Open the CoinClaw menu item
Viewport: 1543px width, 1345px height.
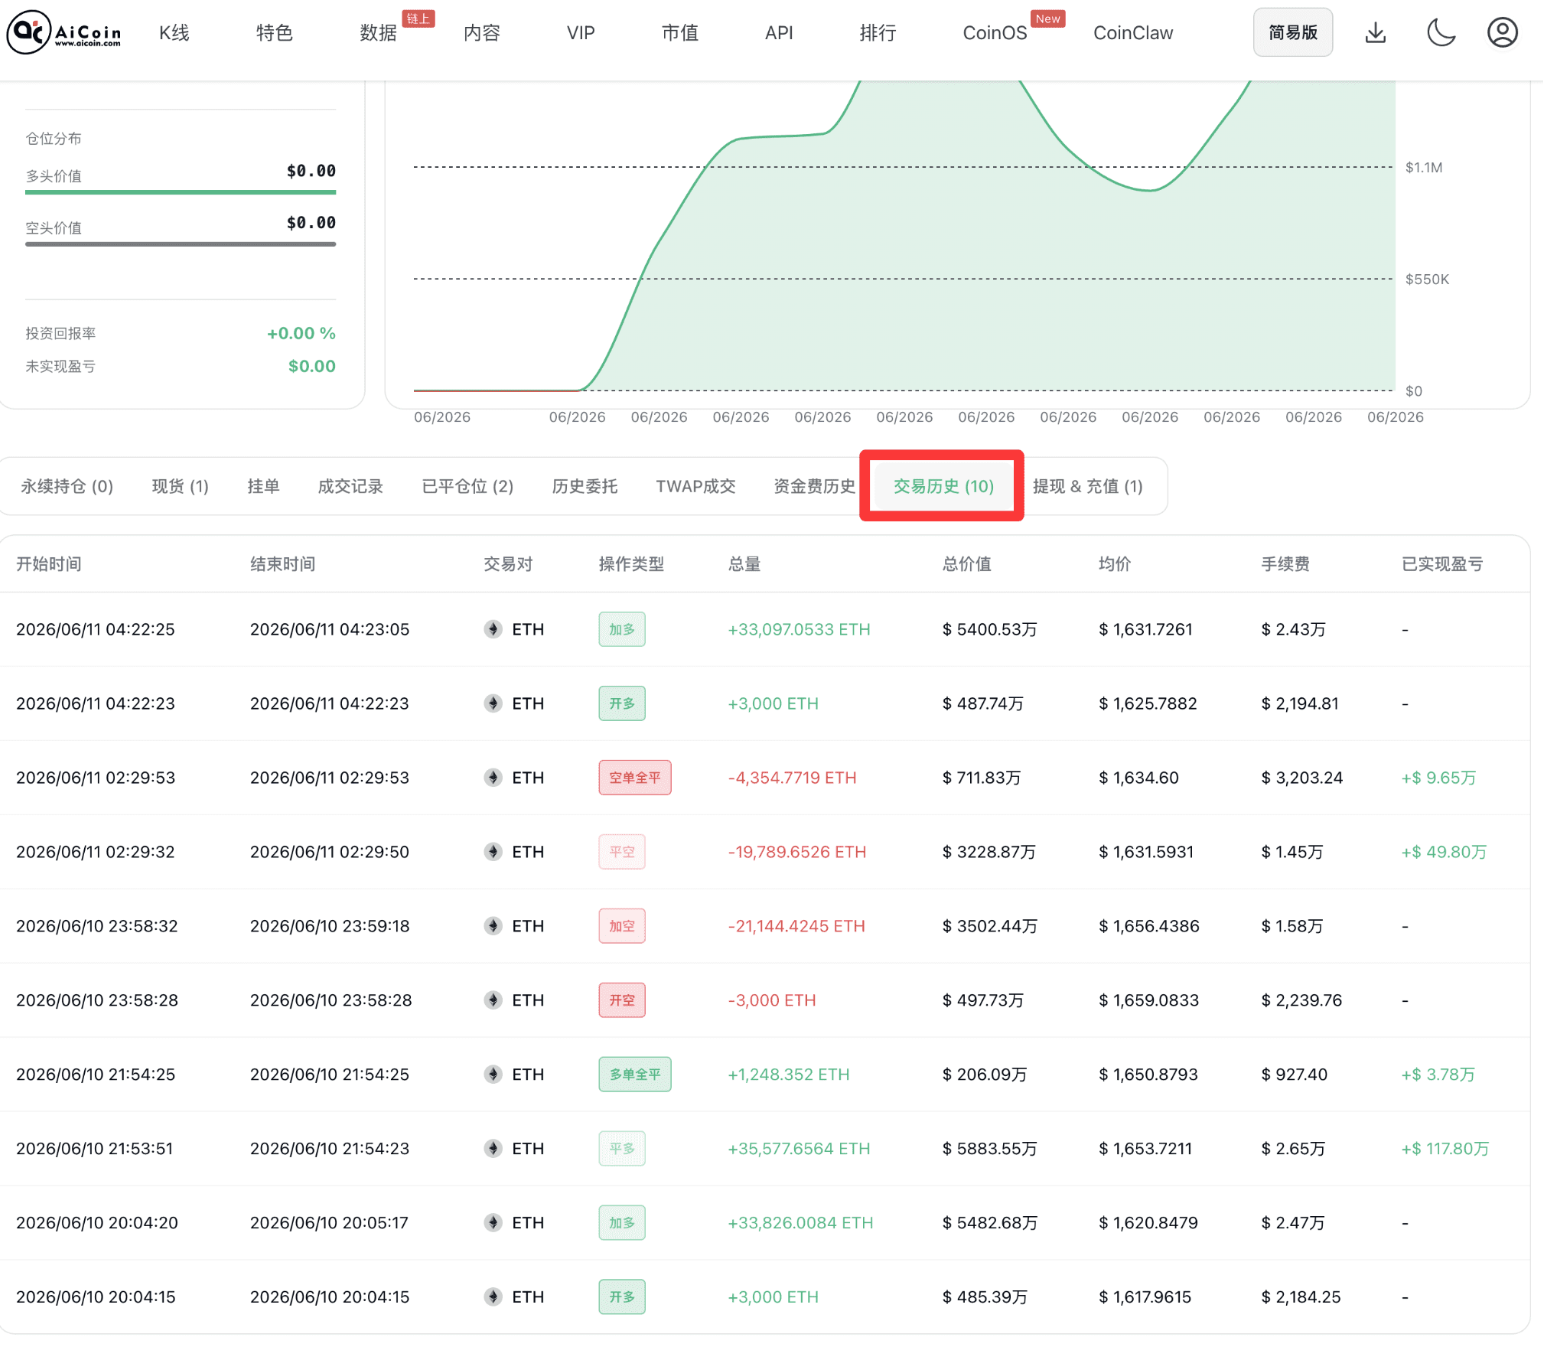coord(1133,33)
